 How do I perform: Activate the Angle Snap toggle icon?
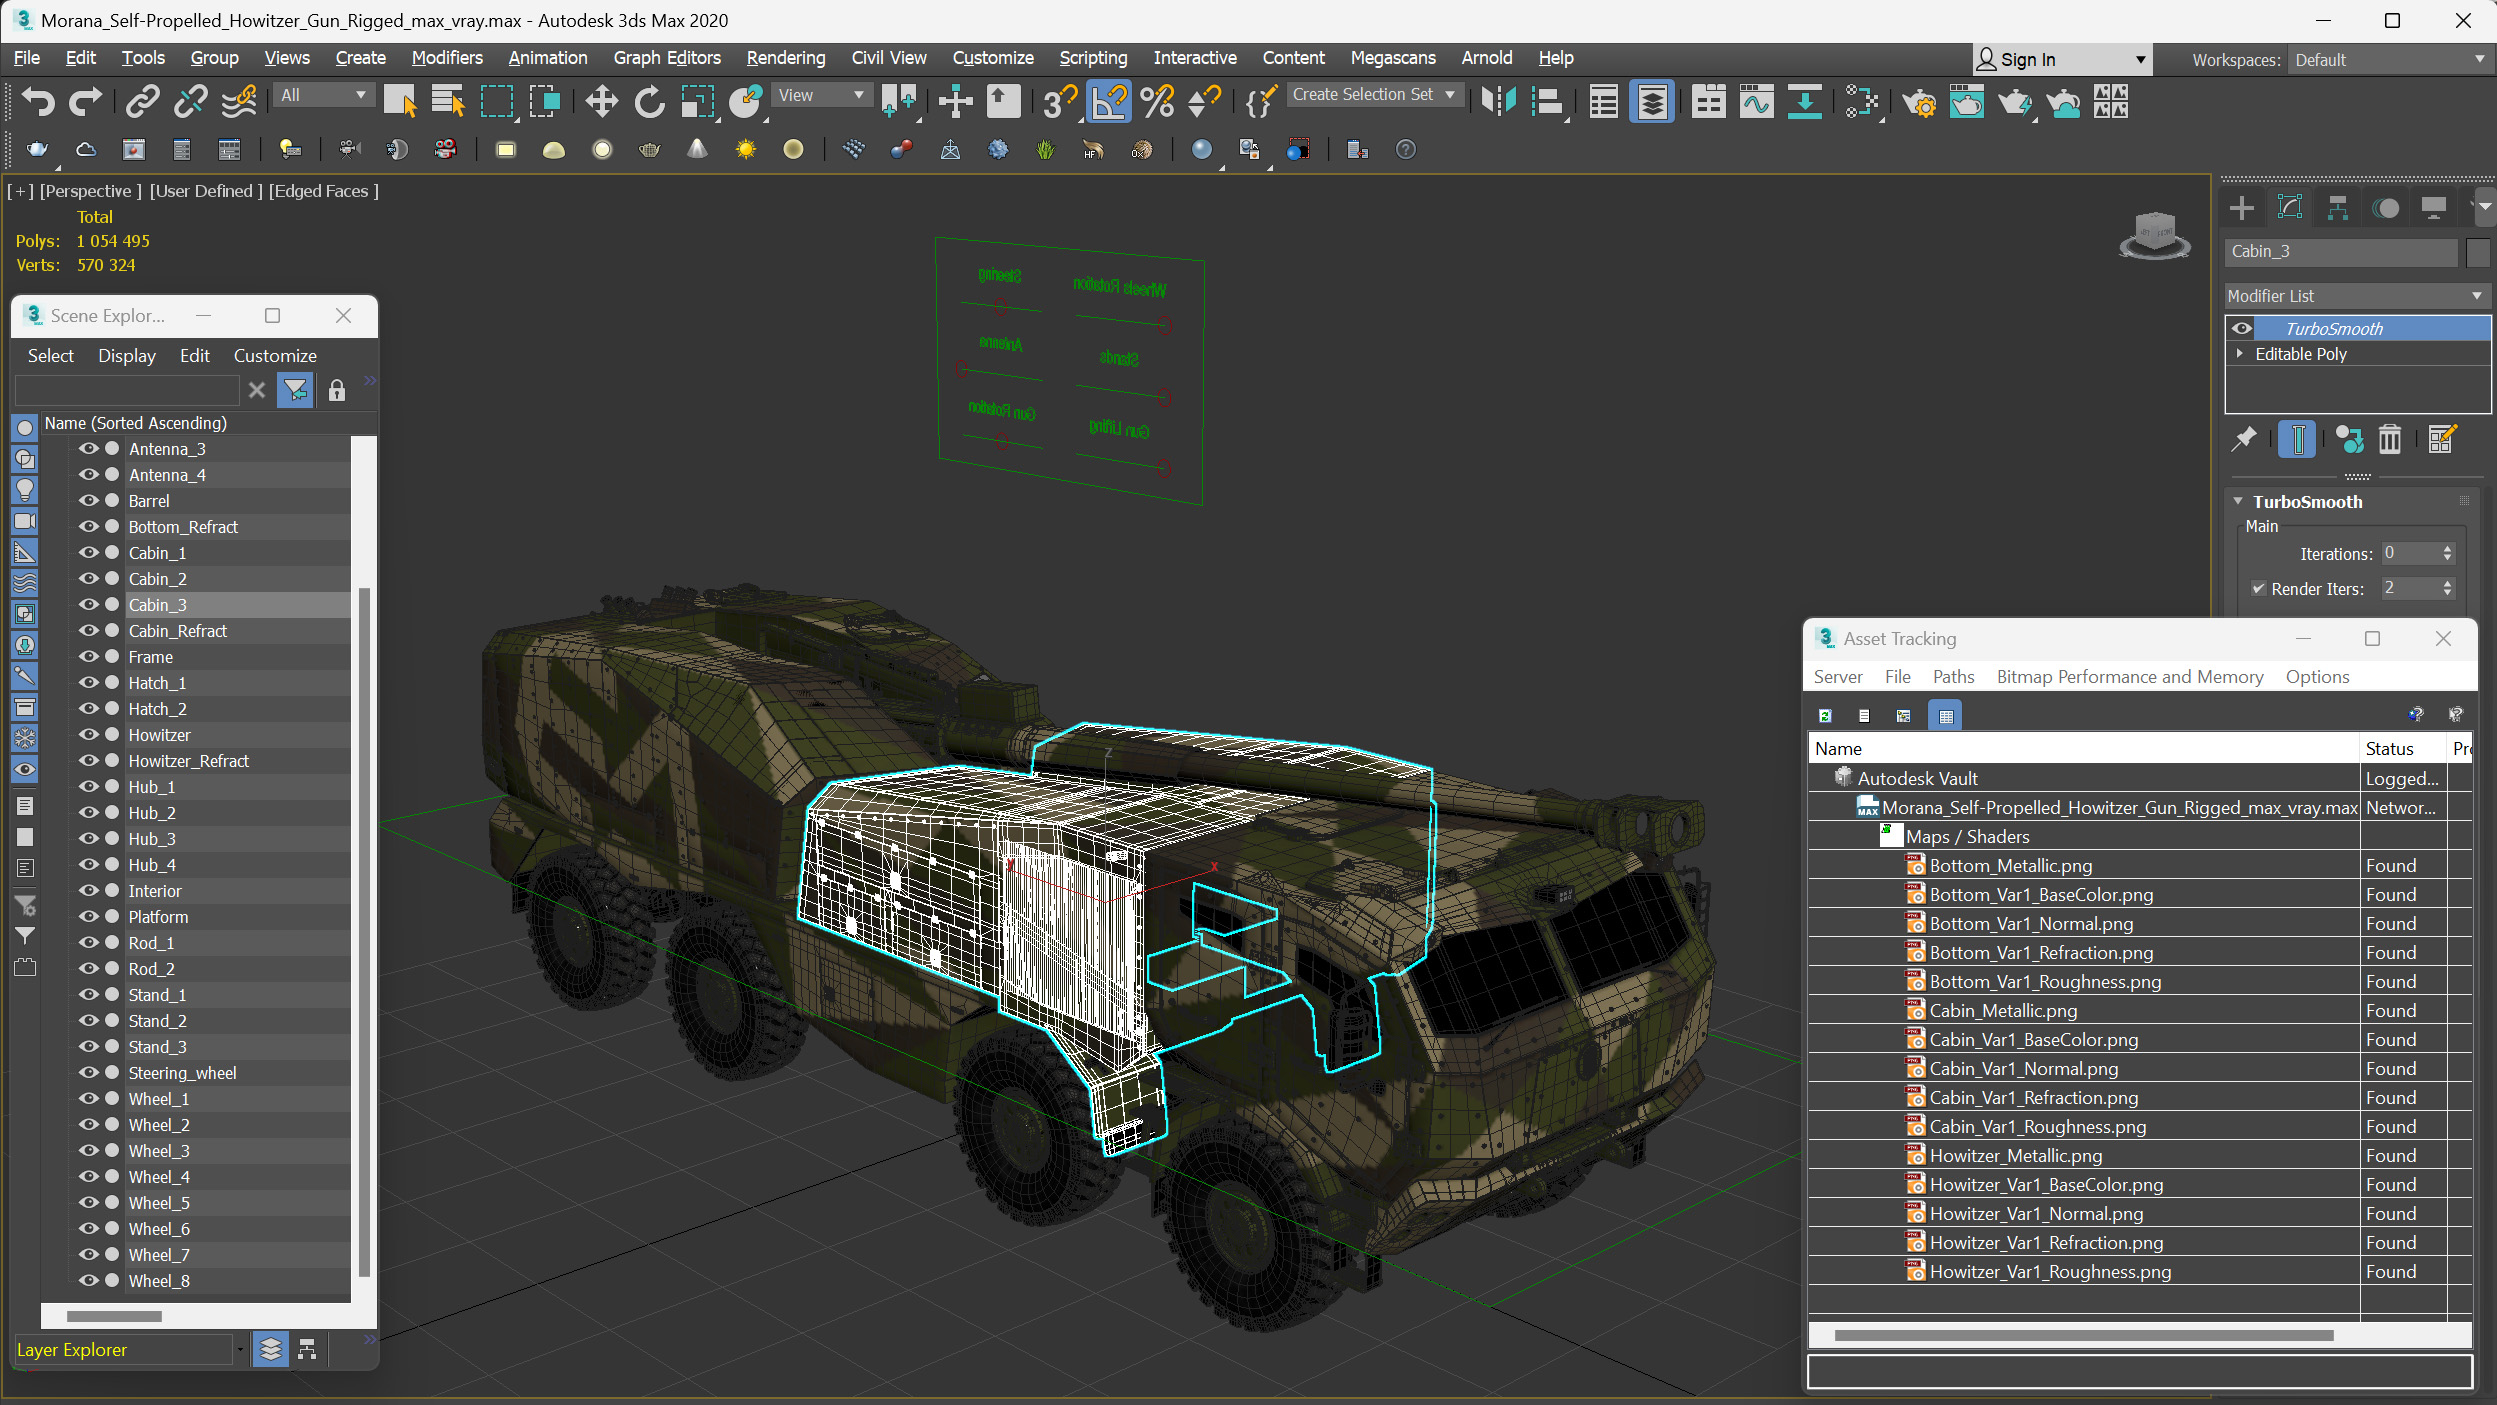point(1108,101)
